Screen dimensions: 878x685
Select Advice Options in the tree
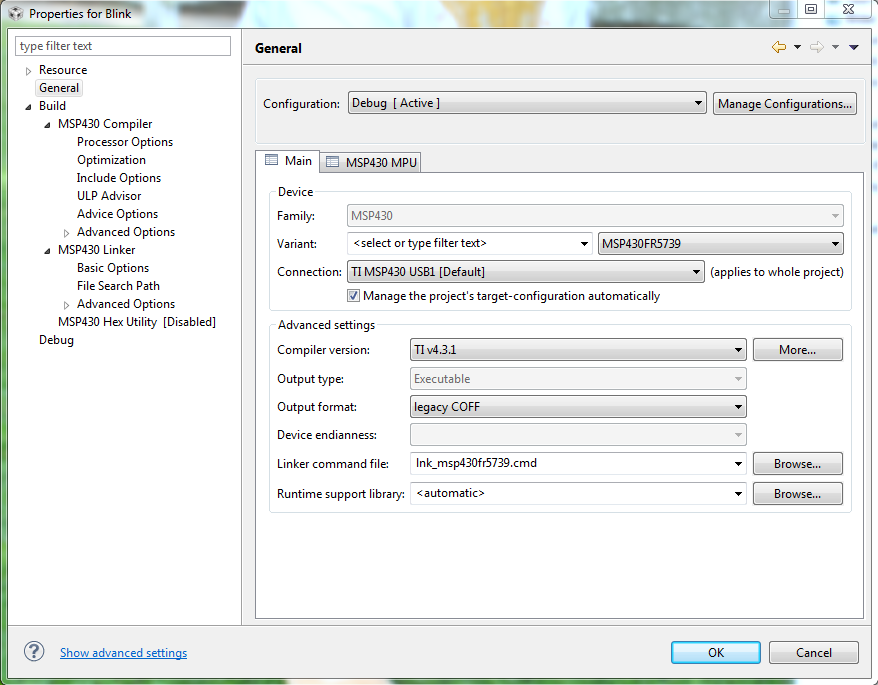[118, 213]
